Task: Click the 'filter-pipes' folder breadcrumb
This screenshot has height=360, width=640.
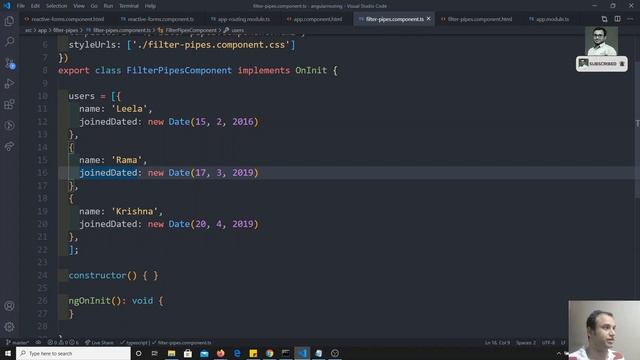Action: tap(65, 30)
